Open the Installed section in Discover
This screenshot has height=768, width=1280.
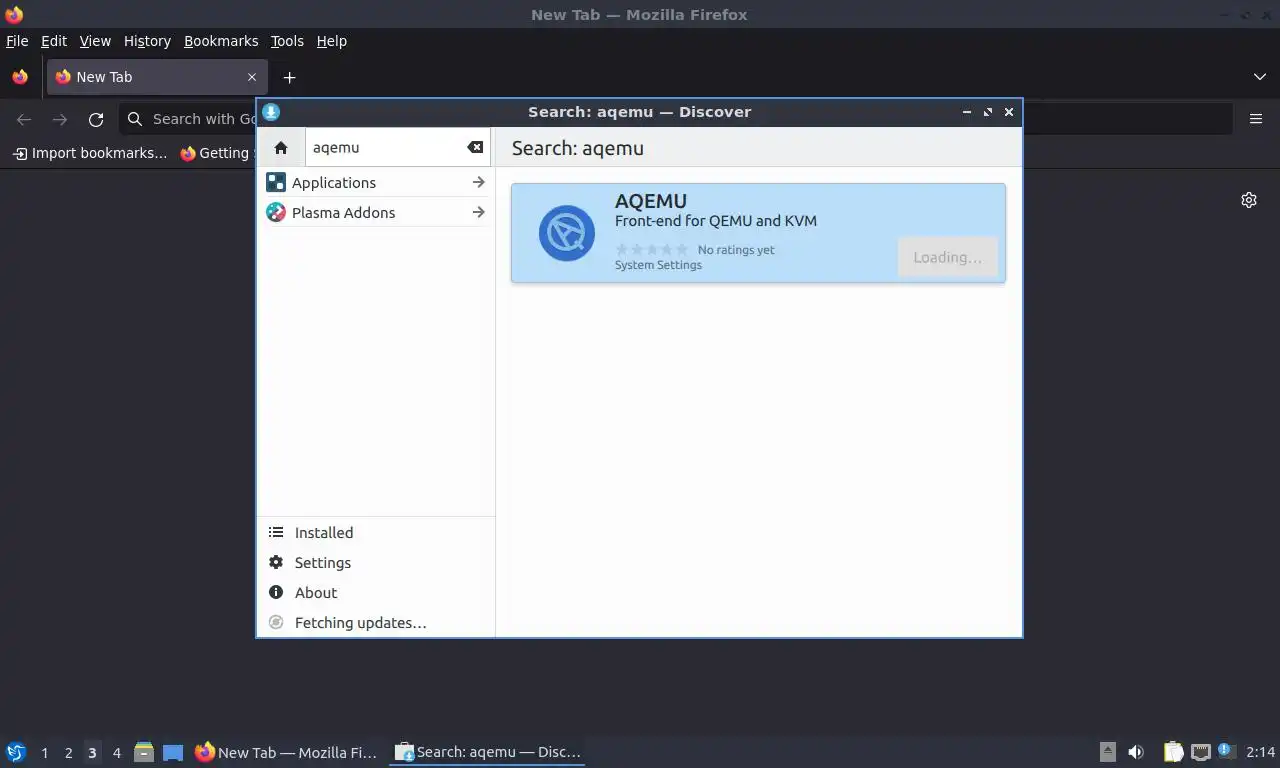(376, 532)
